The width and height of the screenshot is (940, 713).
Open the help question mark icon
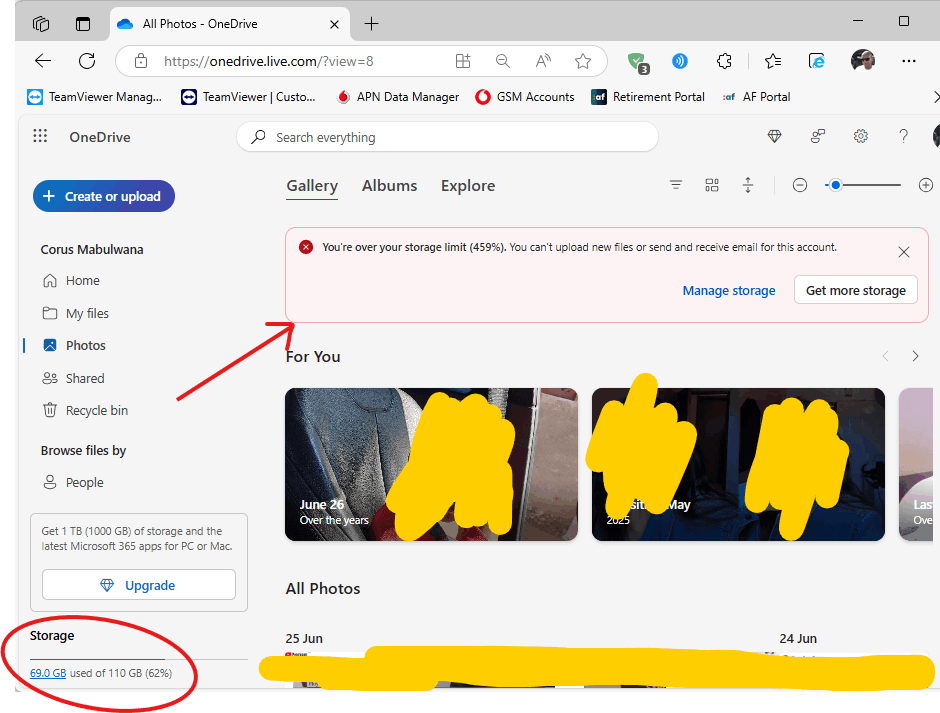[903, 137]
